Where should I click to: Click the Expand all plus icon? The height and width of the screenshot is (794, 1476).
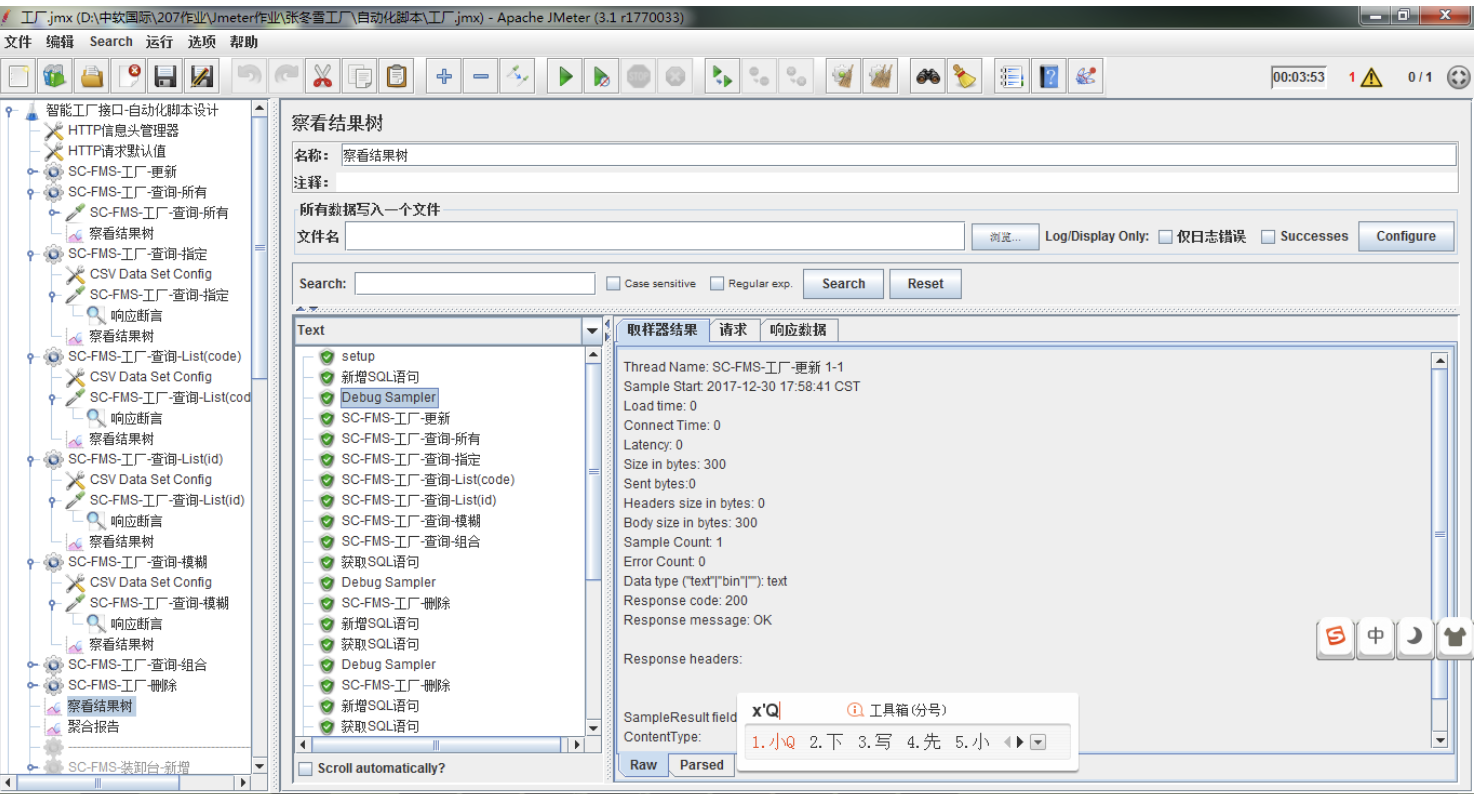click(x=444, y=76)
